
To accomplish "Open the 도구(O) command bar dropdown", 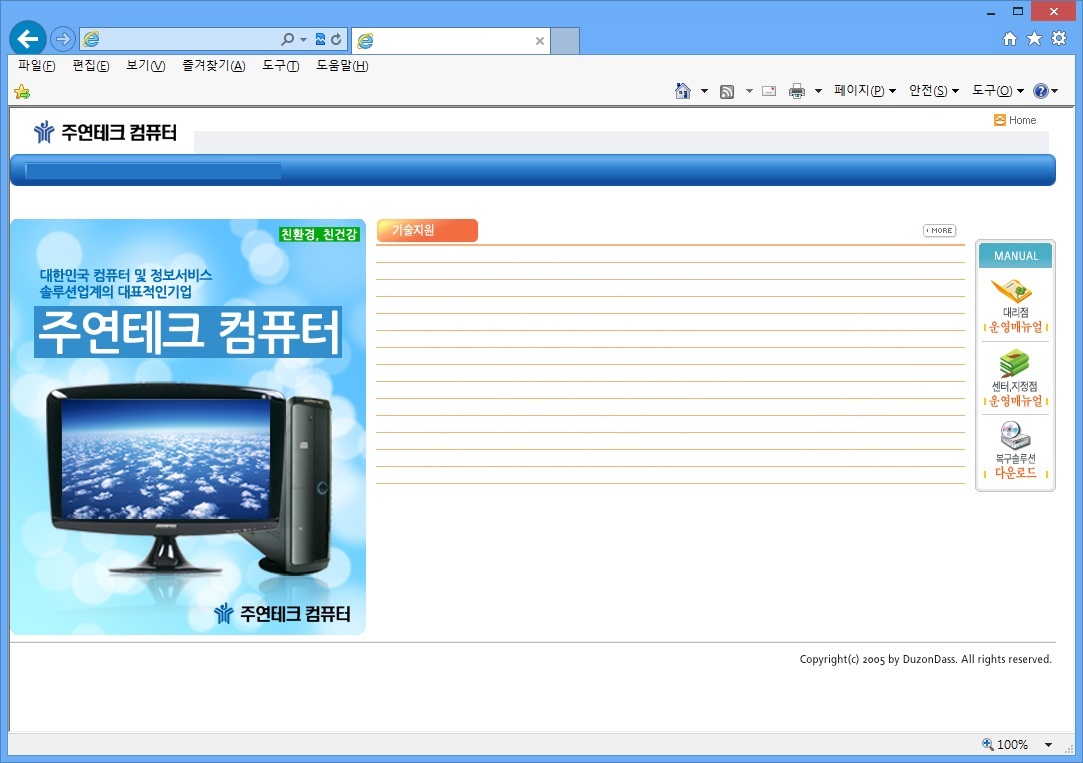I will [998, 90].
